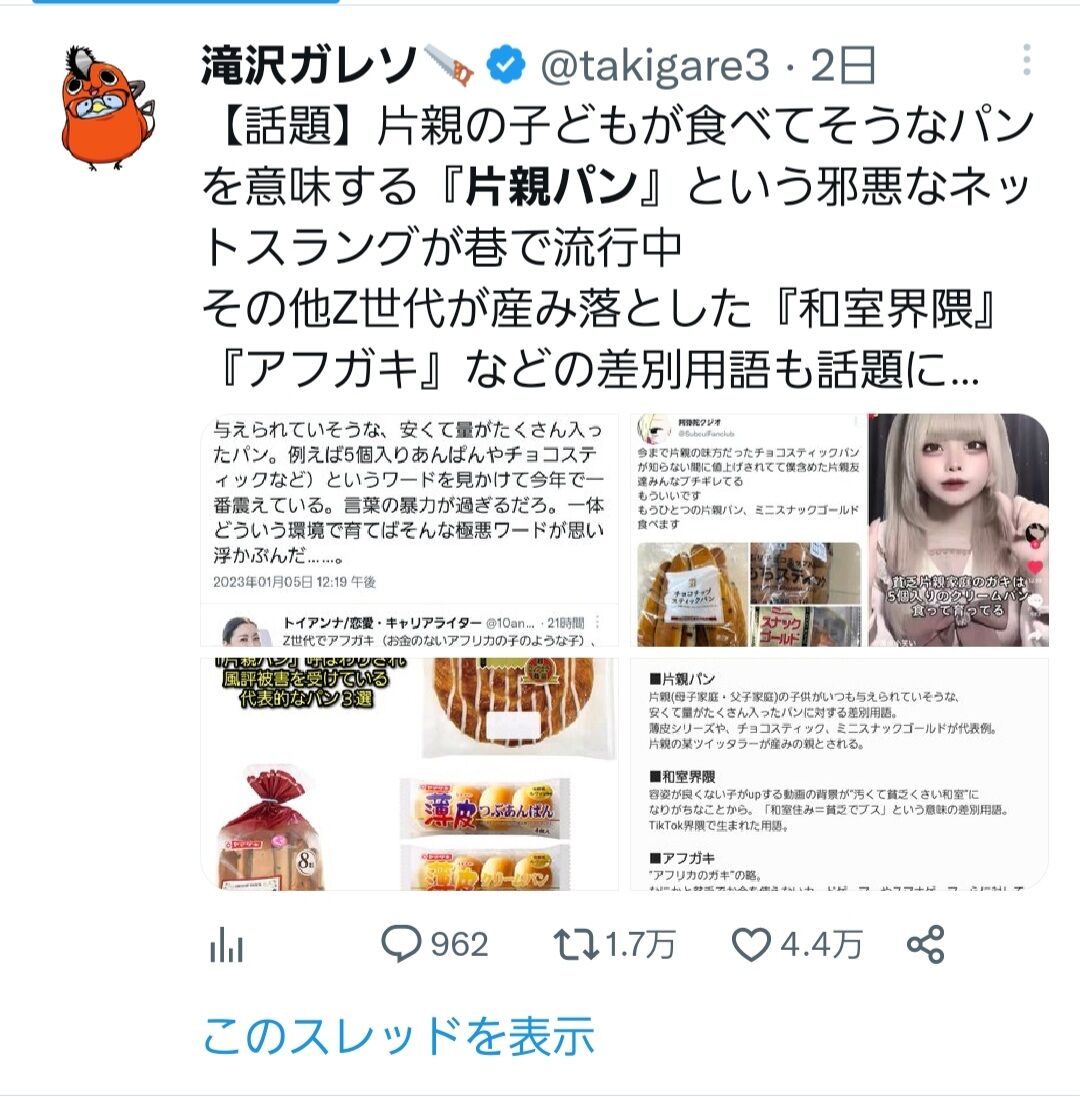
Task: Open このスレッドを表示 thread link
Action: click(x=399, y=1036)
